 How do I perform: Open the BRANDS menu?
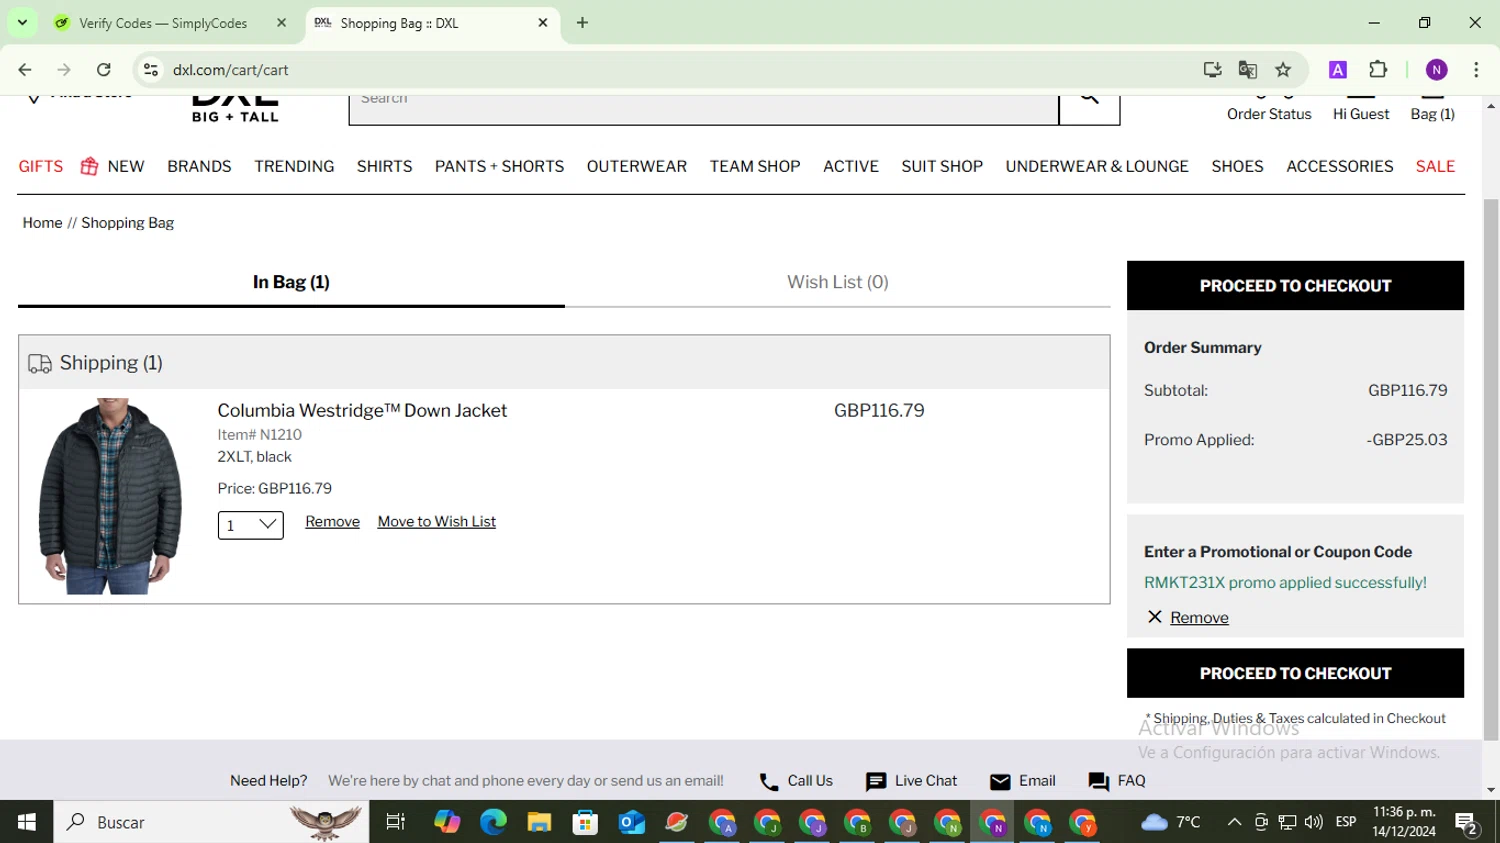199,166
